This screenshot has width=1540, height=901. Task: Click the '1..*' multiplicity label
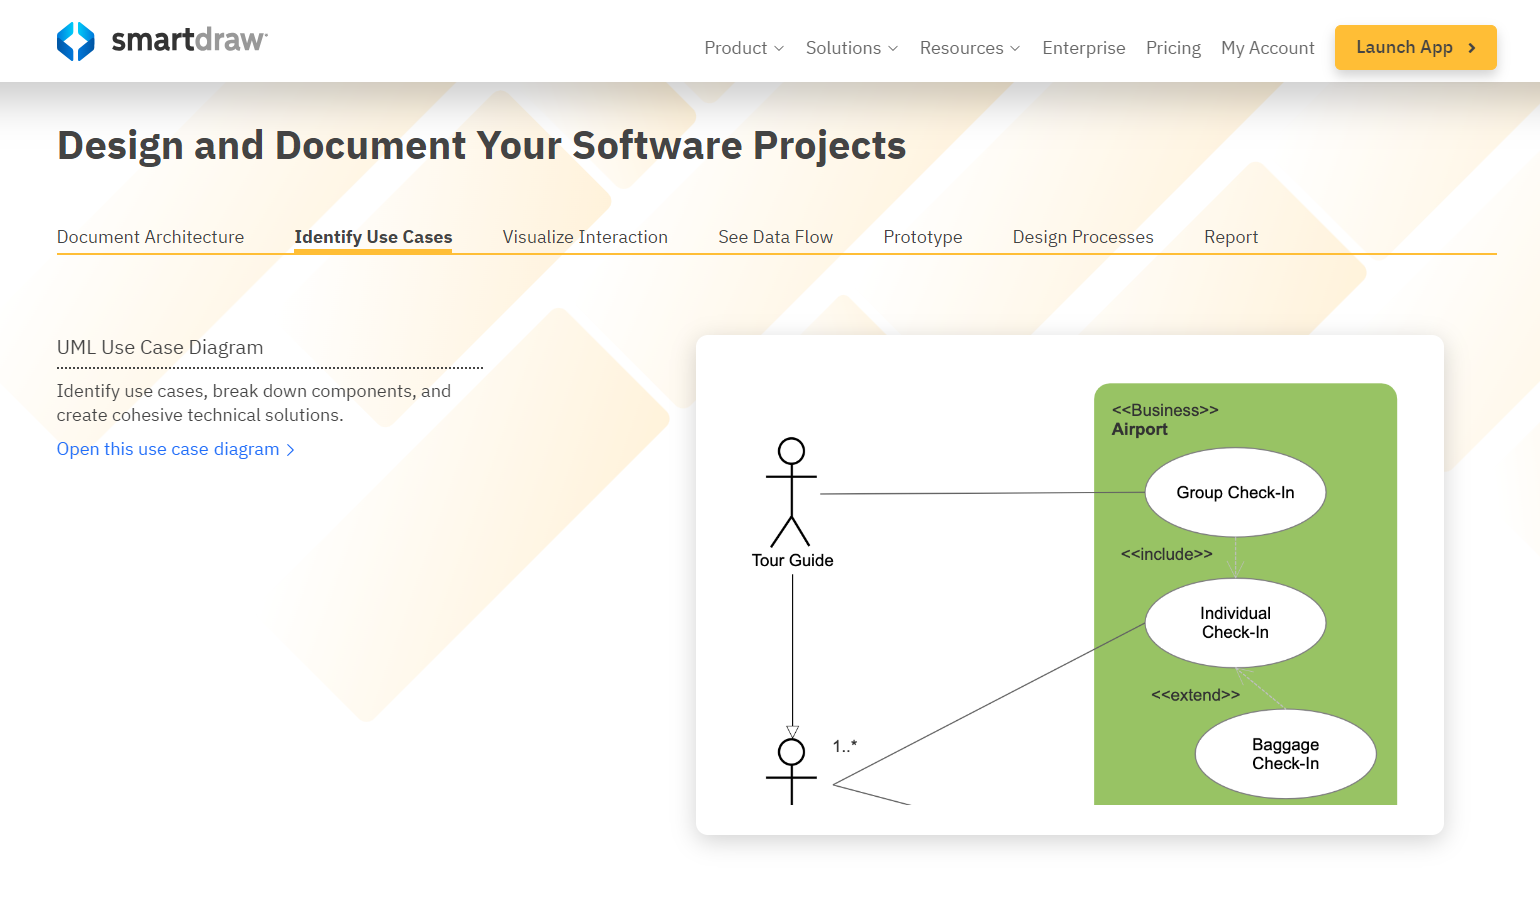[x=845, y=746]
